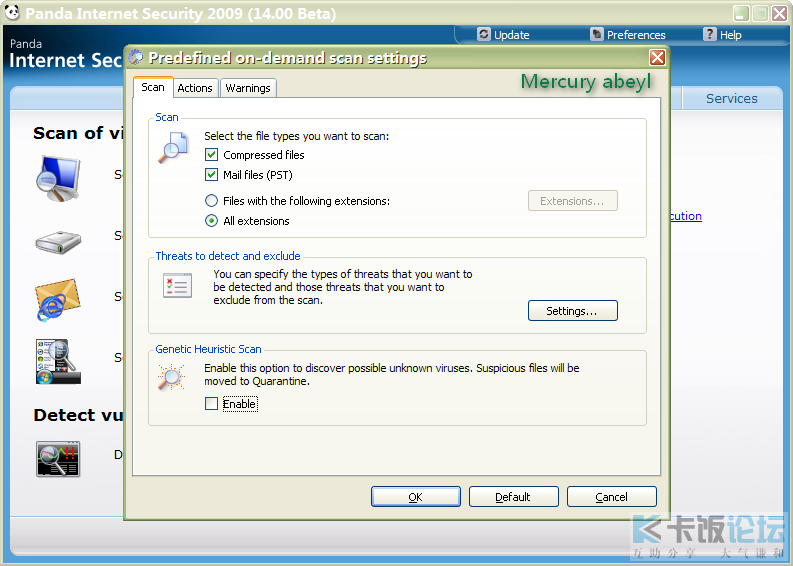
Task: Switch to the Scan tab
Action: pyautogui.click(x=153, y=87)
